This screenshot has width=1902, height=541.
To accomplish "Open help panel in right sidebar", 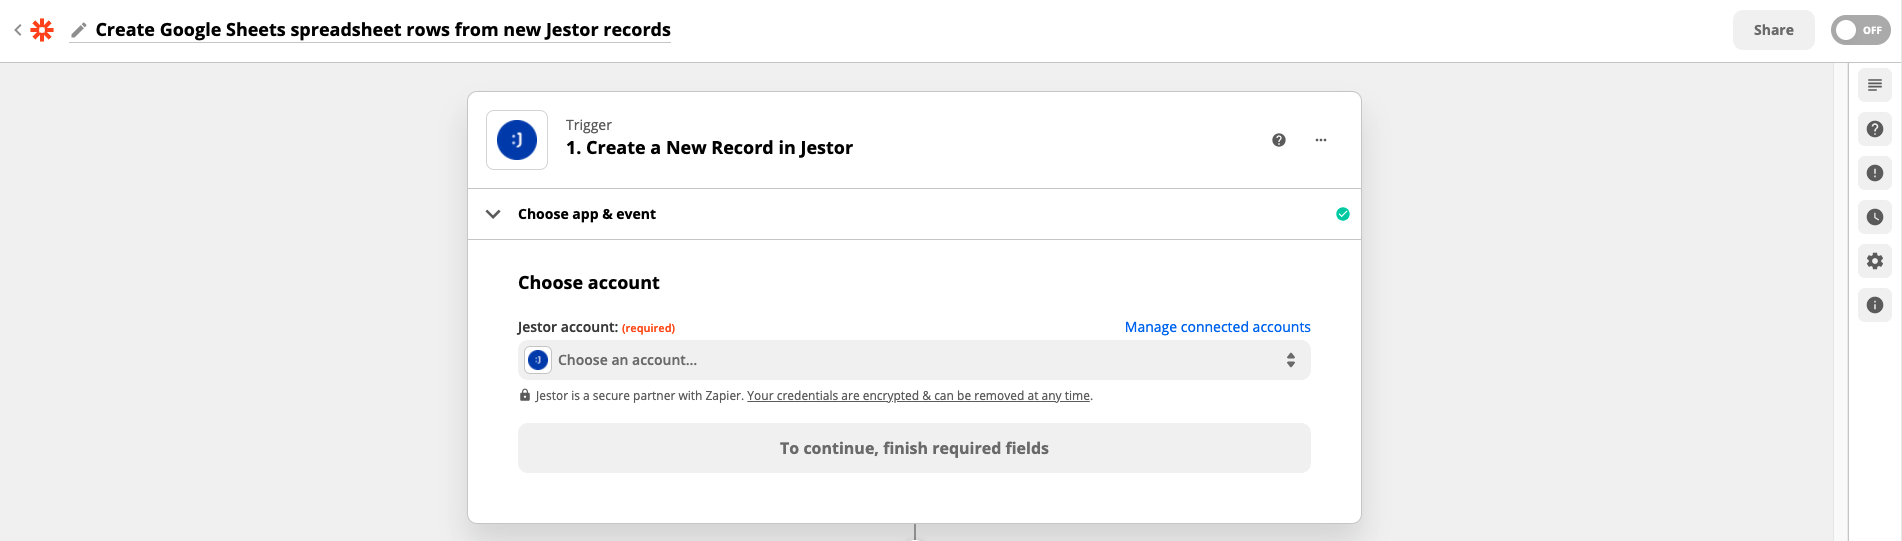I will (x=1875, y=129).
